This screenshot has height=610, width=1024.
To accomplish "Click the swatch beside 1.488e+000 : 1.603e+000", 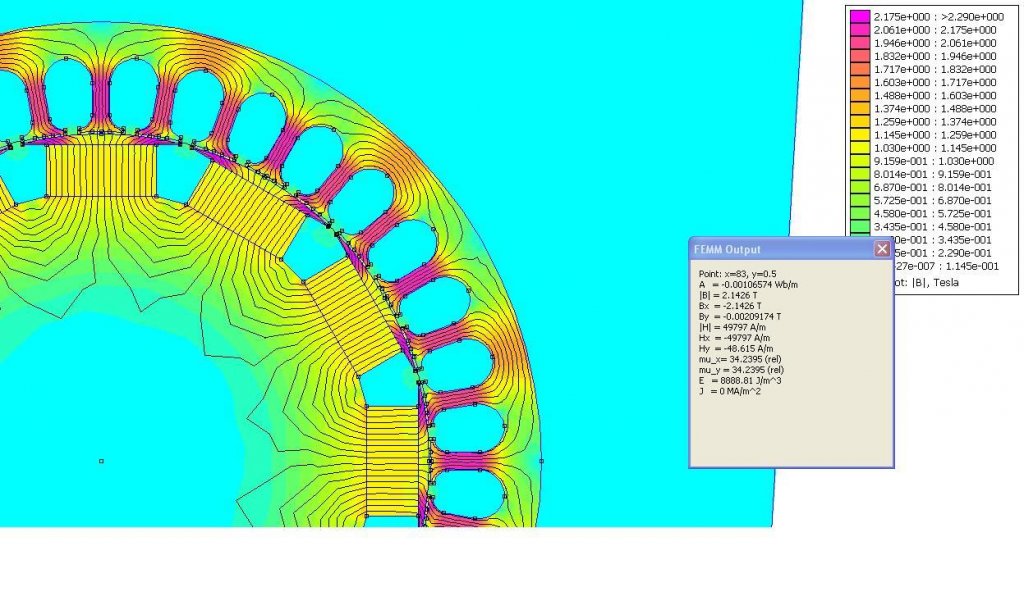I will click(860, 95).
